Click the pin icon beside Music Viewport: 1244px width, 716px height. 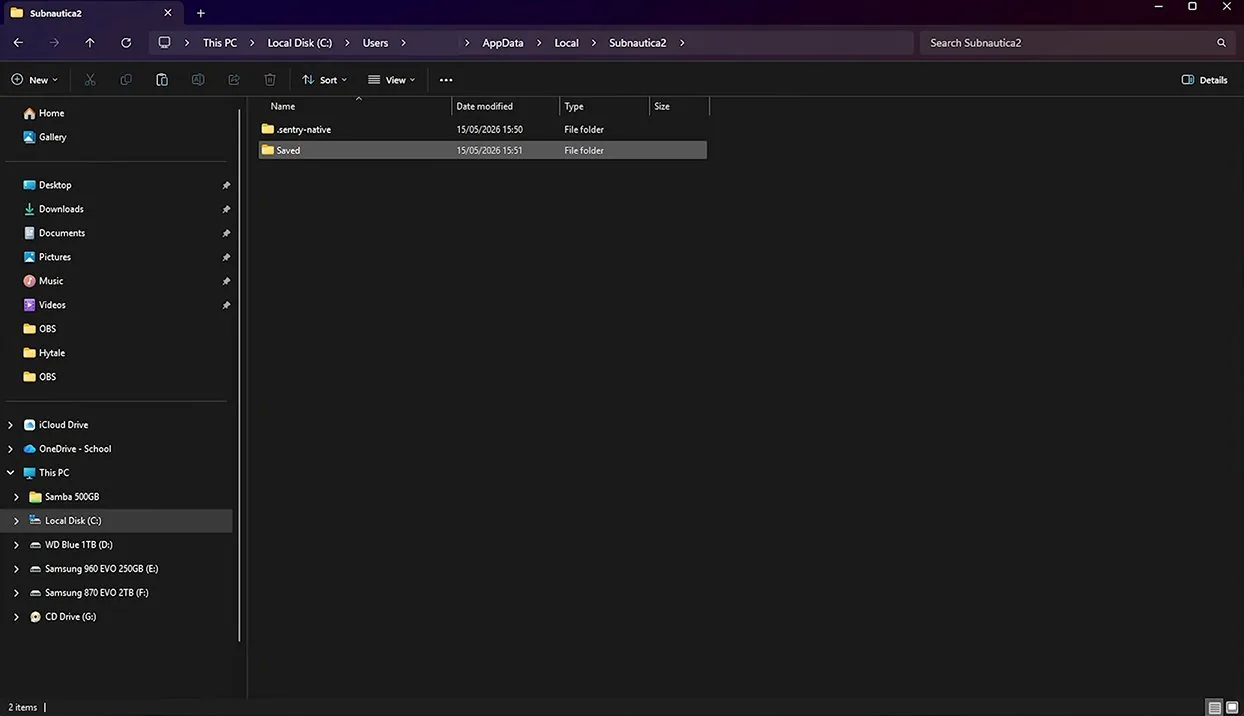(226, 281)
